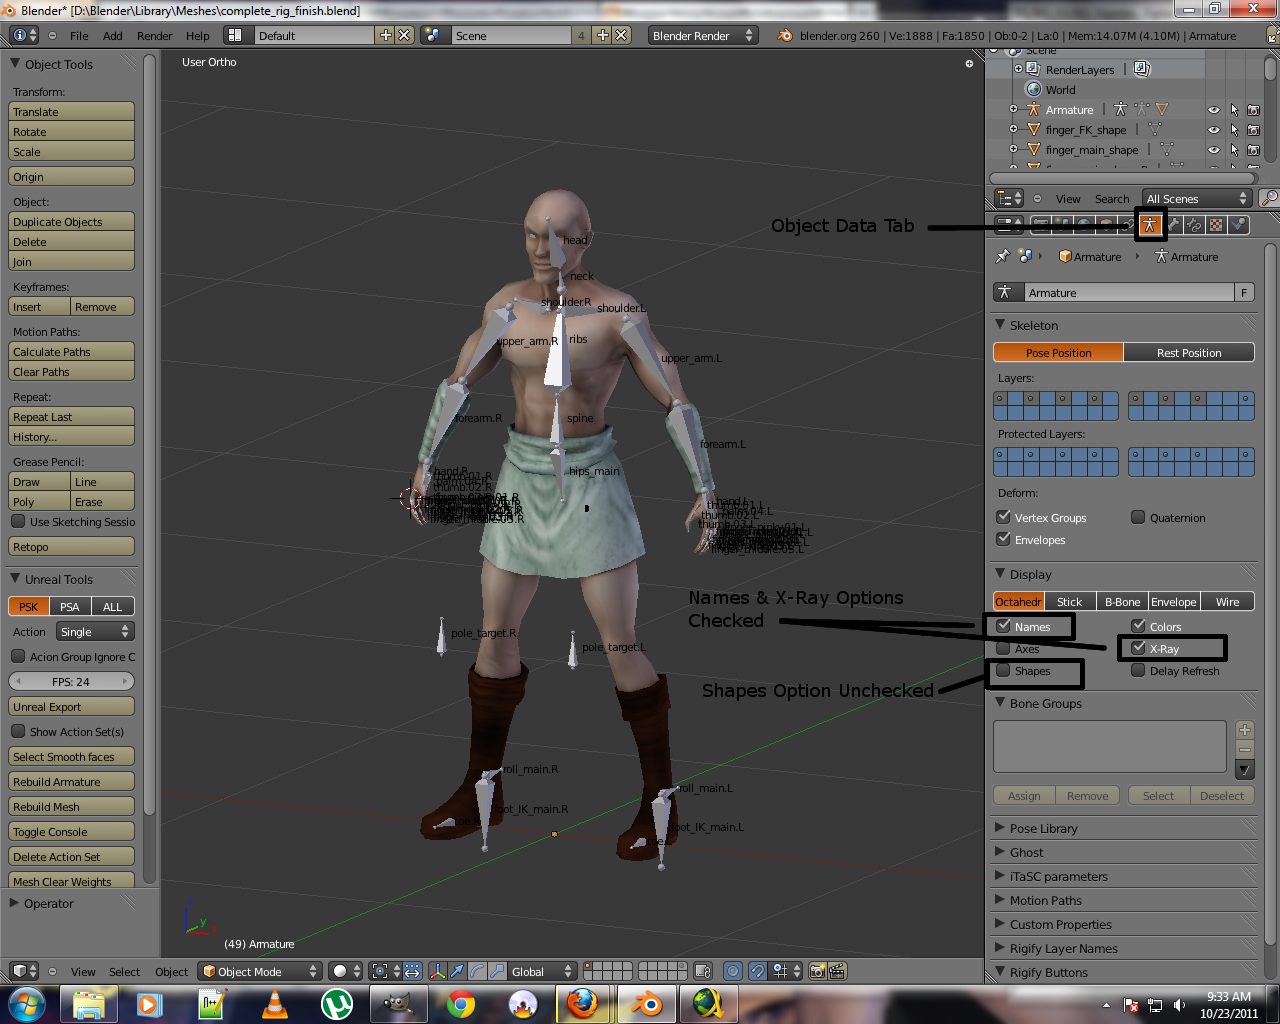
Task: Open Firefox from the taskbar
Action: pyautogui.click(x=584, y=1003)
